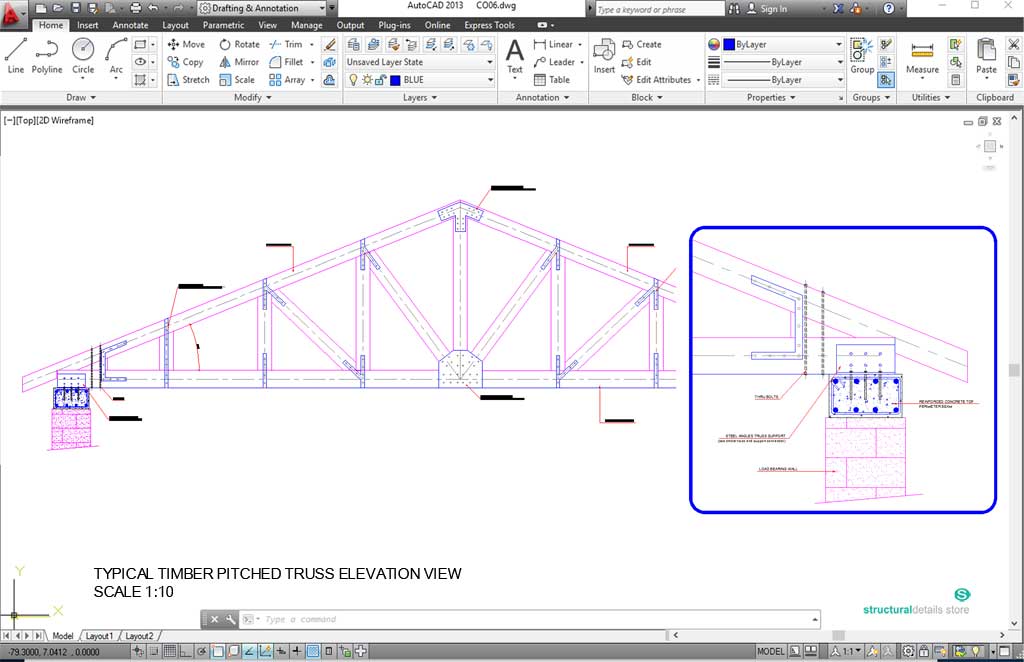Activate the Mirror tool
Image resolution: width=1024 pixels, height=662 pixels.
(239, 62)
